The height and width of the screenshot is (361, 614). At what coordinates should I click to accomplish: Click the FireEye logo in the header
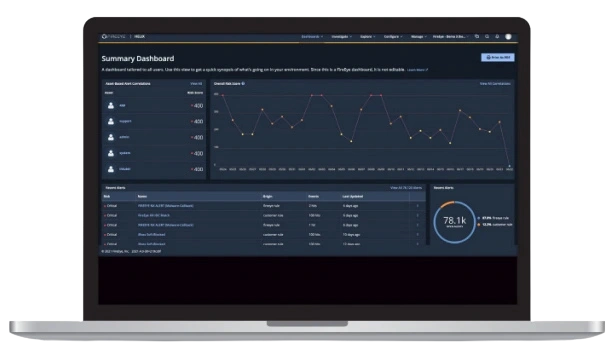(x=113, y=36)
